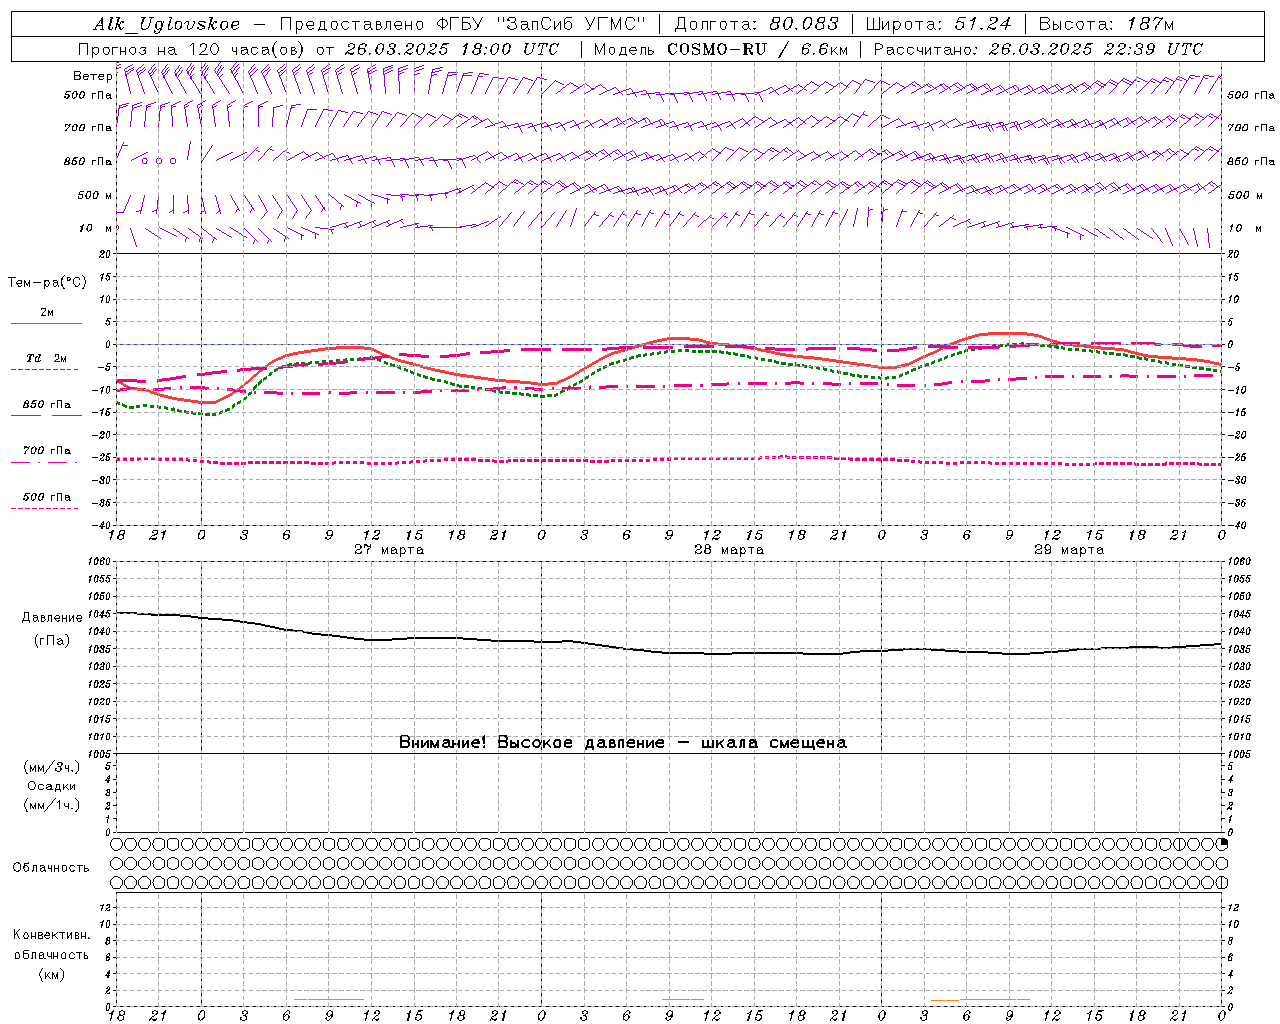Click the last cloud circle in the bottom row
1280x1024 pixels.
pos(1222,882)
